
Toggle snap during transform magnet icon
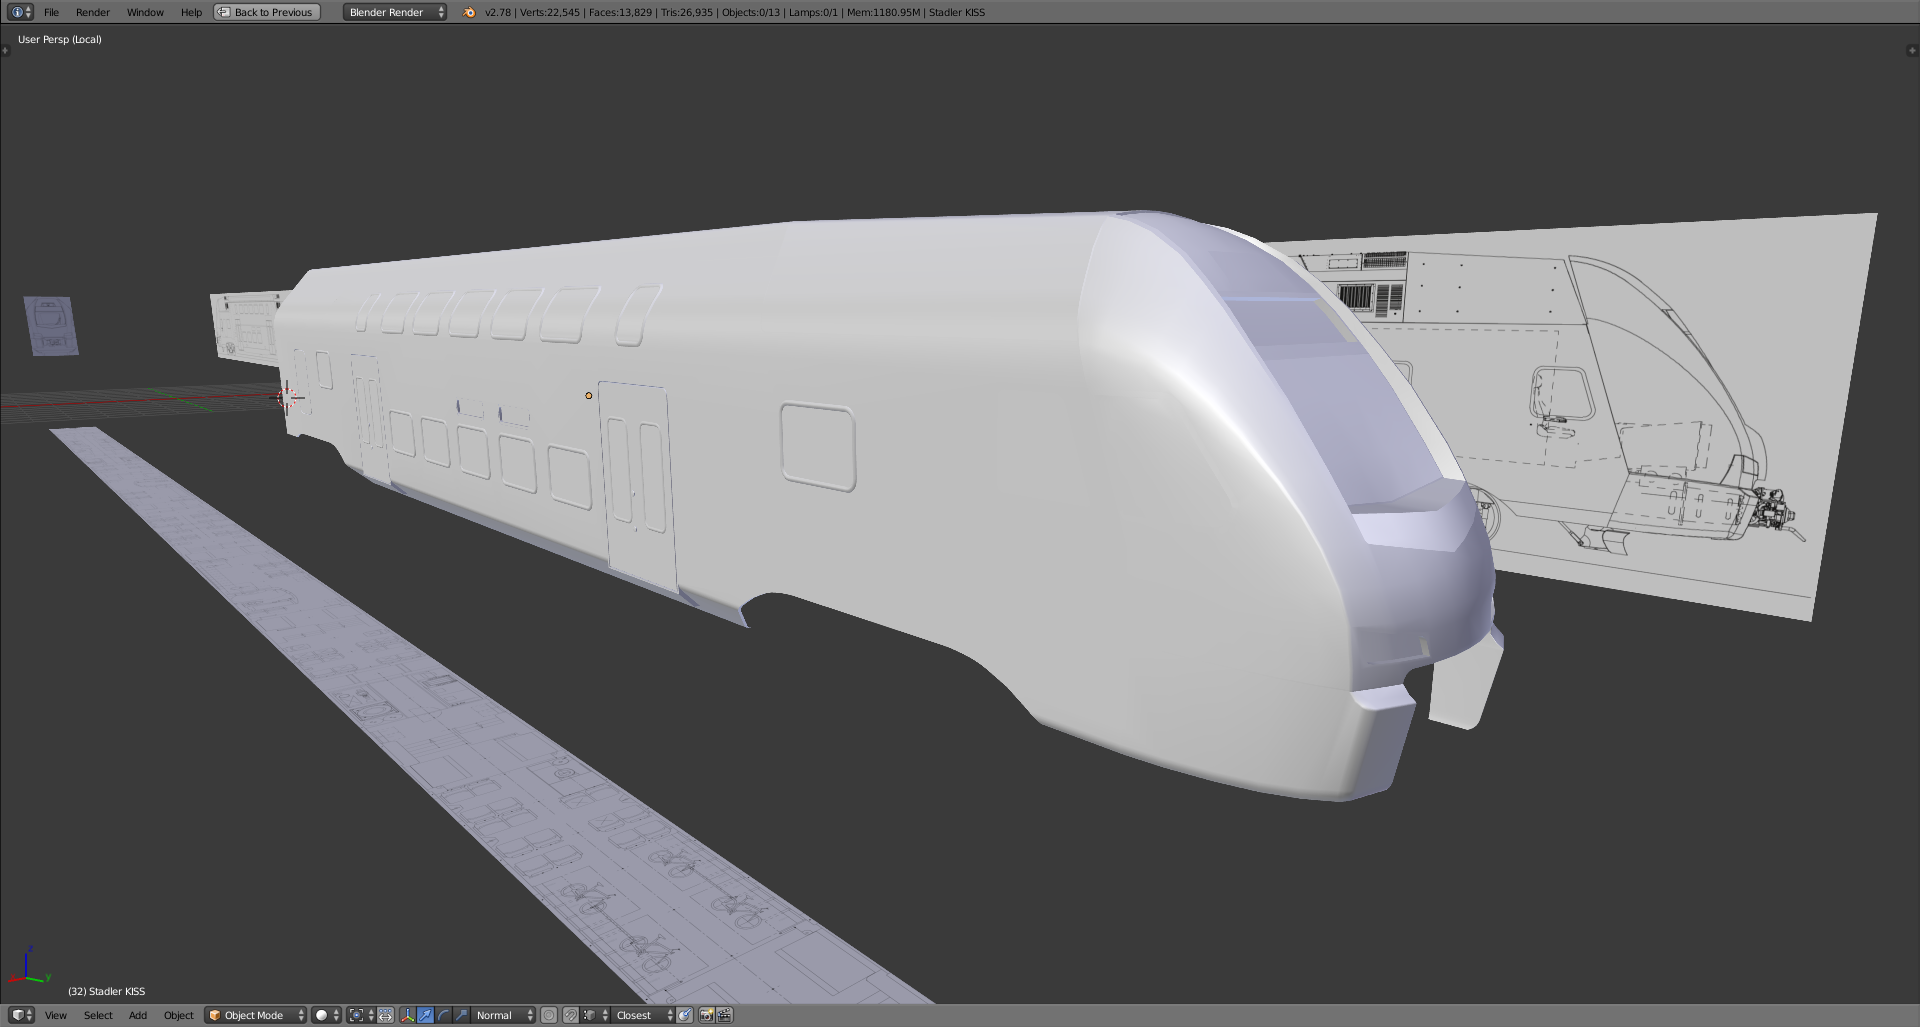tap(570, 1015)
